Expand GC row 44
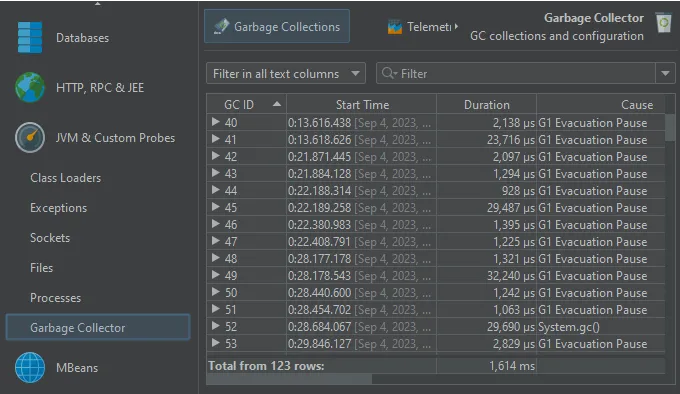Image resolution: width=680 pixels, height=394 pixels. [216, 190]
